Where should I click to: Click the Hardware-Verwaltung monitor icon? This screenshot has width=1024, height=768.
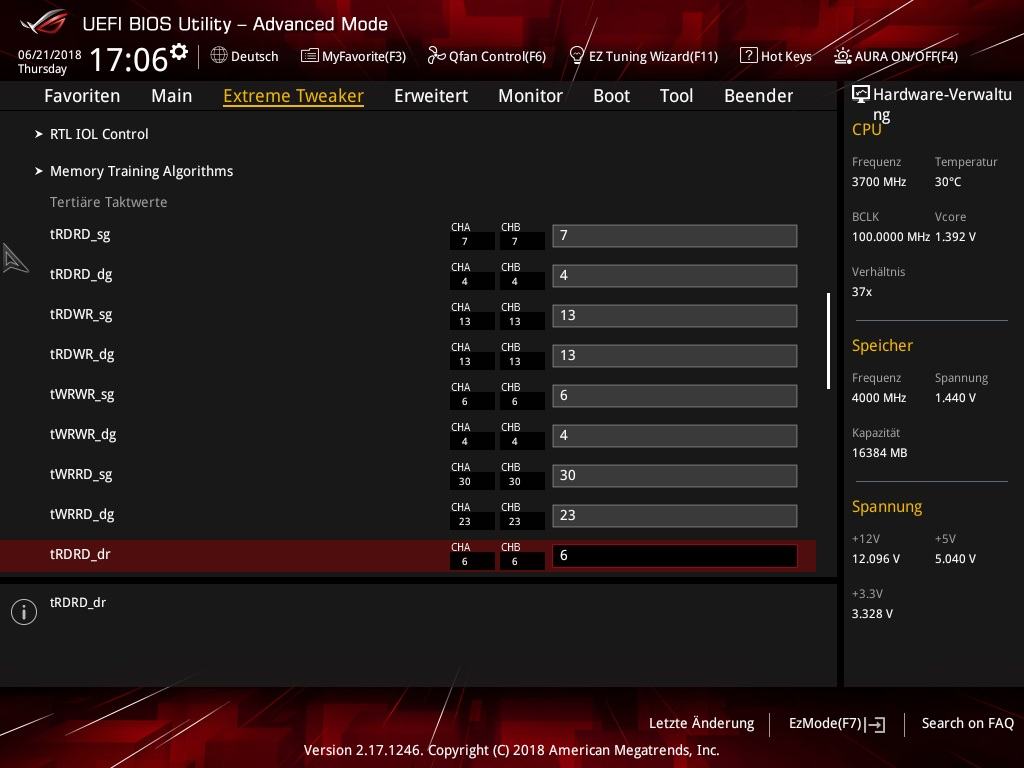(861, 95)
